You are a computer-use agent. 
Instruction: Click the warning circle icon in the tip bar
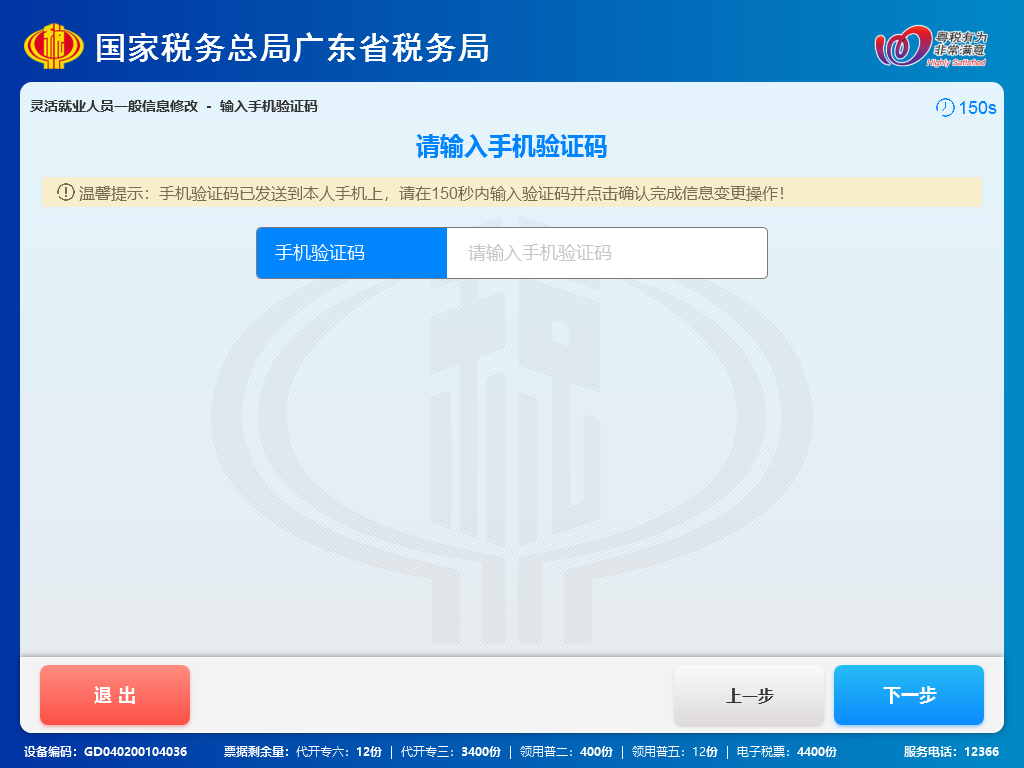tap(64, 194)
